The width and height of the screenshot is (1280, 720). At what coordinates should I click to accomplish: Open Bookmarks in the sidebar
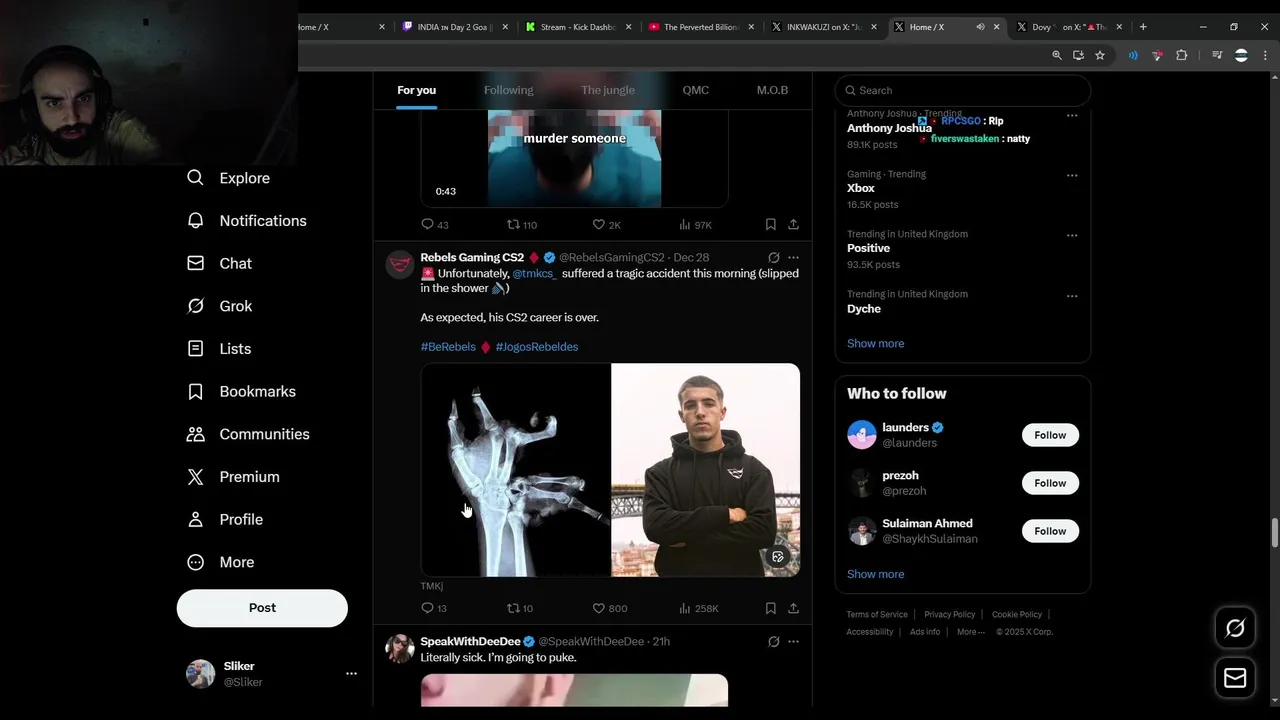[241, 391]
